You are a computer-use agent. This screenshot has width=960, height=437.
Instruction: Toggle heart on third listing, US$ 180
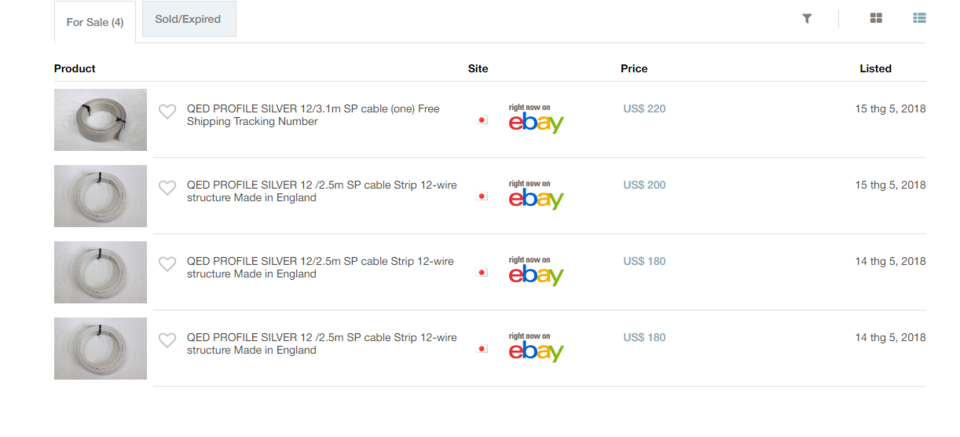tap(167, 264)
